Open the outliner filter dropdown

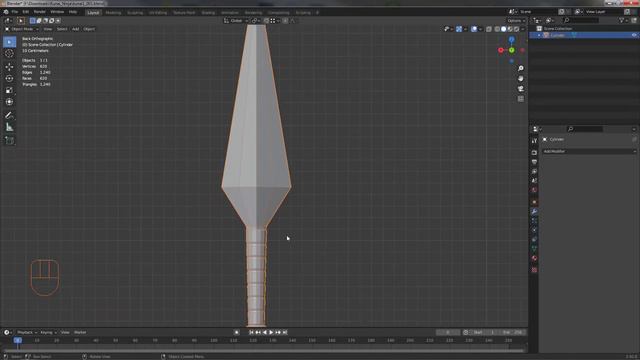pos(623,20)
